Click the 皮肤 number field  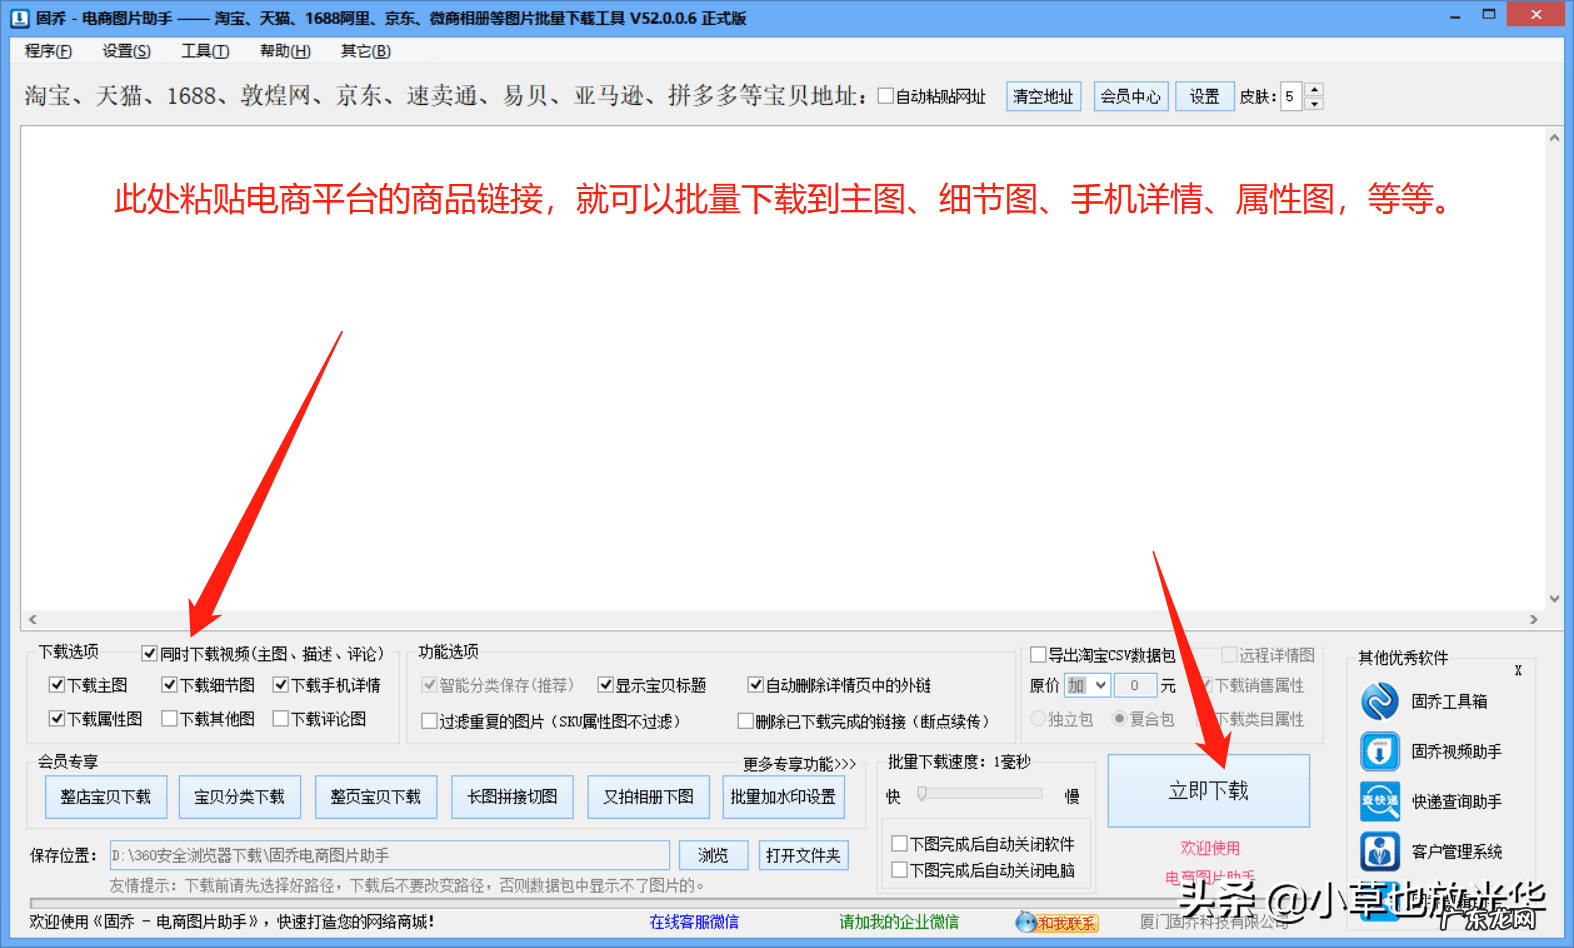(1291, 96)
